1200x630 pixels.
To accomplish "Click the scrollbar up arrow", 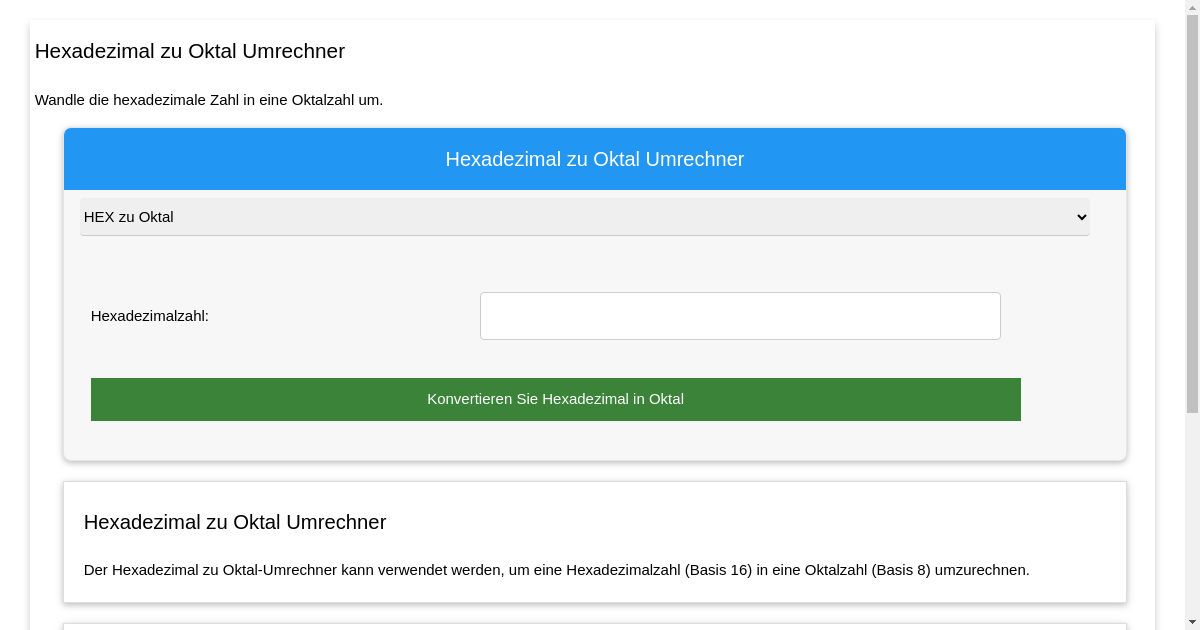I will [1192, 7].
